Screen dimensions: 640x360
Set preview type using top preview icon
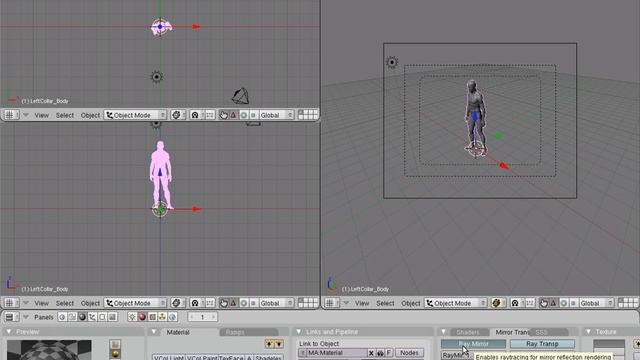pyautogui.click(x=115, y=344)
